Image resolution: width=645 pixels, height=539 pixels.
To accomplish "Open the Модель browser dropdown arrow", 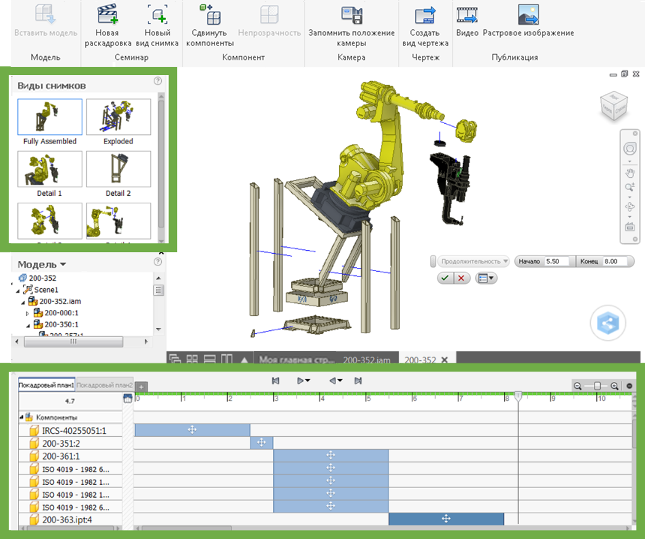I will click(x=63, y=264).
